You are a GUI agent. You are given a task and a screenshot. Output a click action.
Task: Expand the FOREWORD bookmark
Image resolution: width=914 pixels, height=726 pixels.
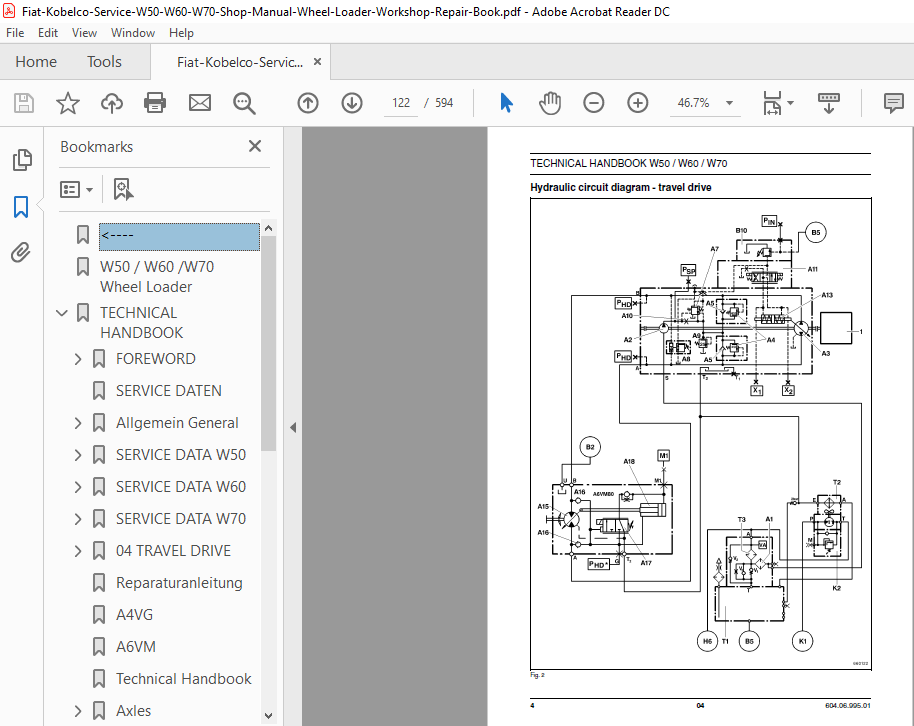click(78, 359)
